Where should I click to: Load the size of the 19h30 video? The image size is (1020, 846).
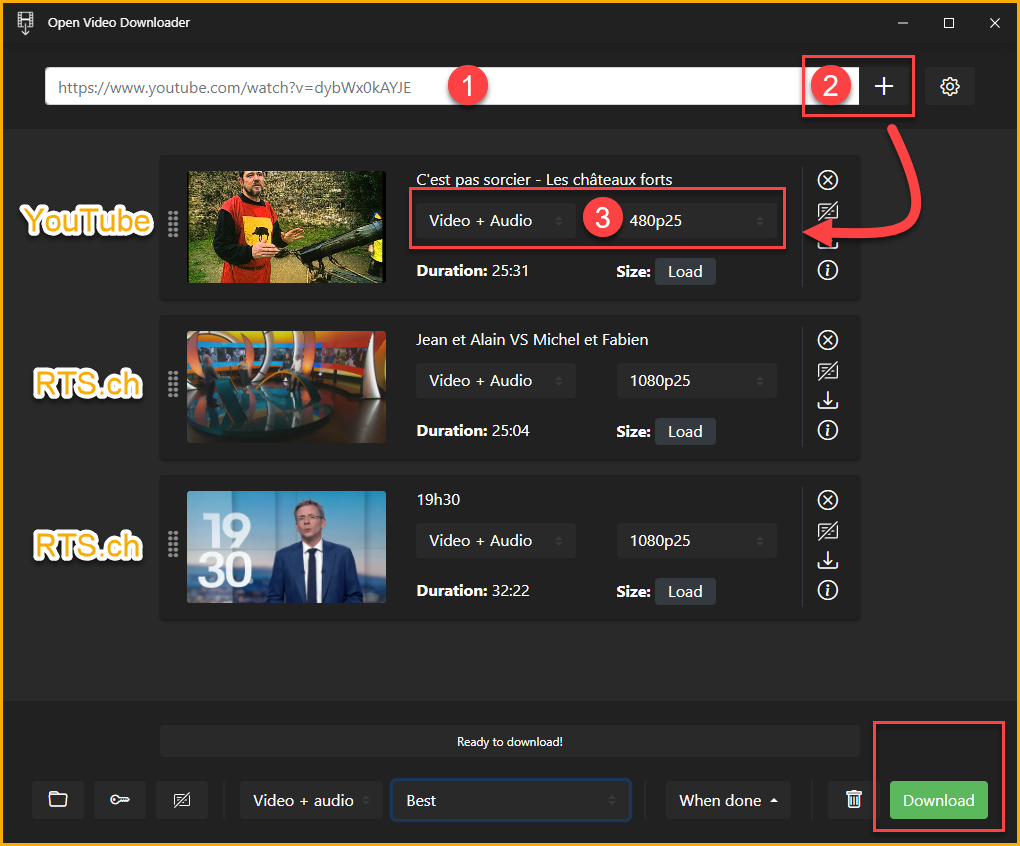click(685, 591)
